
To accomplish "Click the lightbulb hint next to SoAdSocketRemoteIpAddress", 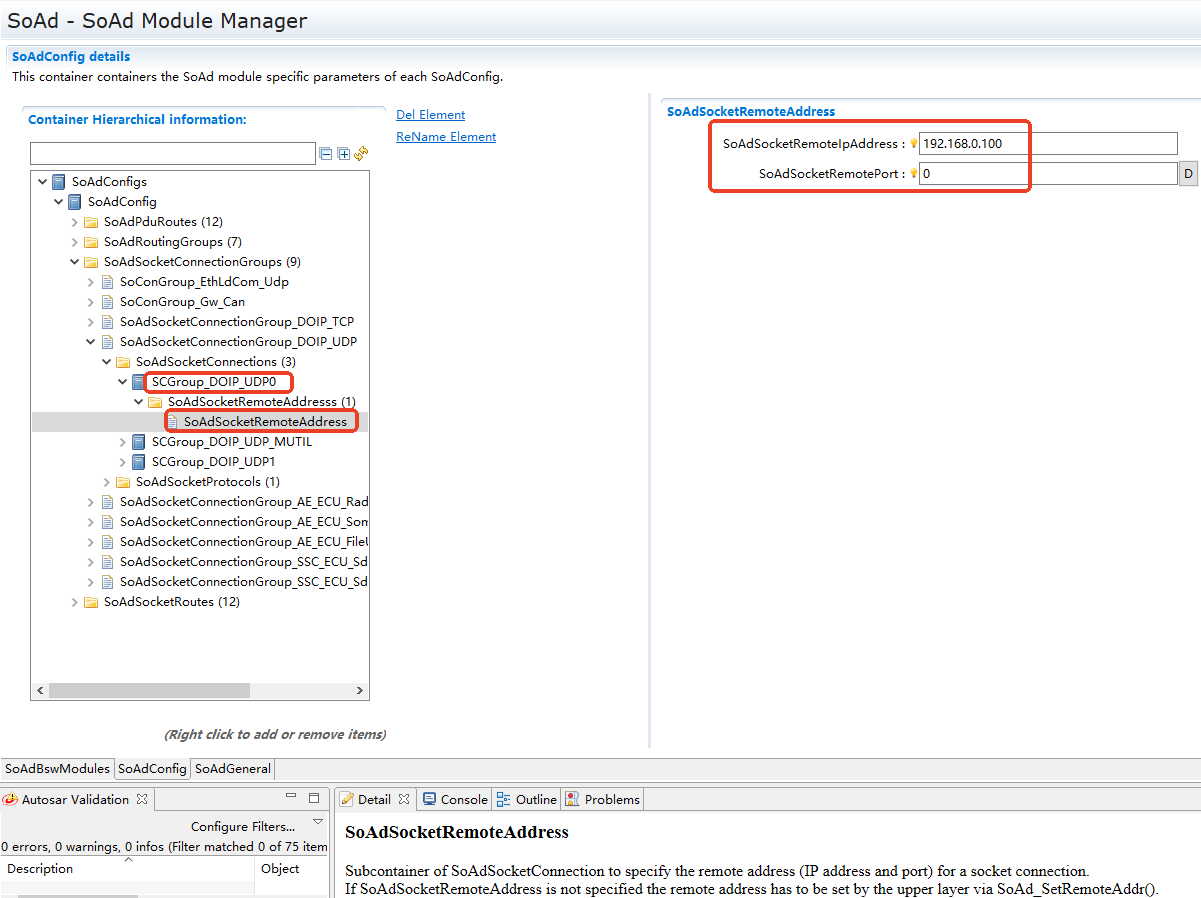I will pyautogui.click(x=913, y=144).
